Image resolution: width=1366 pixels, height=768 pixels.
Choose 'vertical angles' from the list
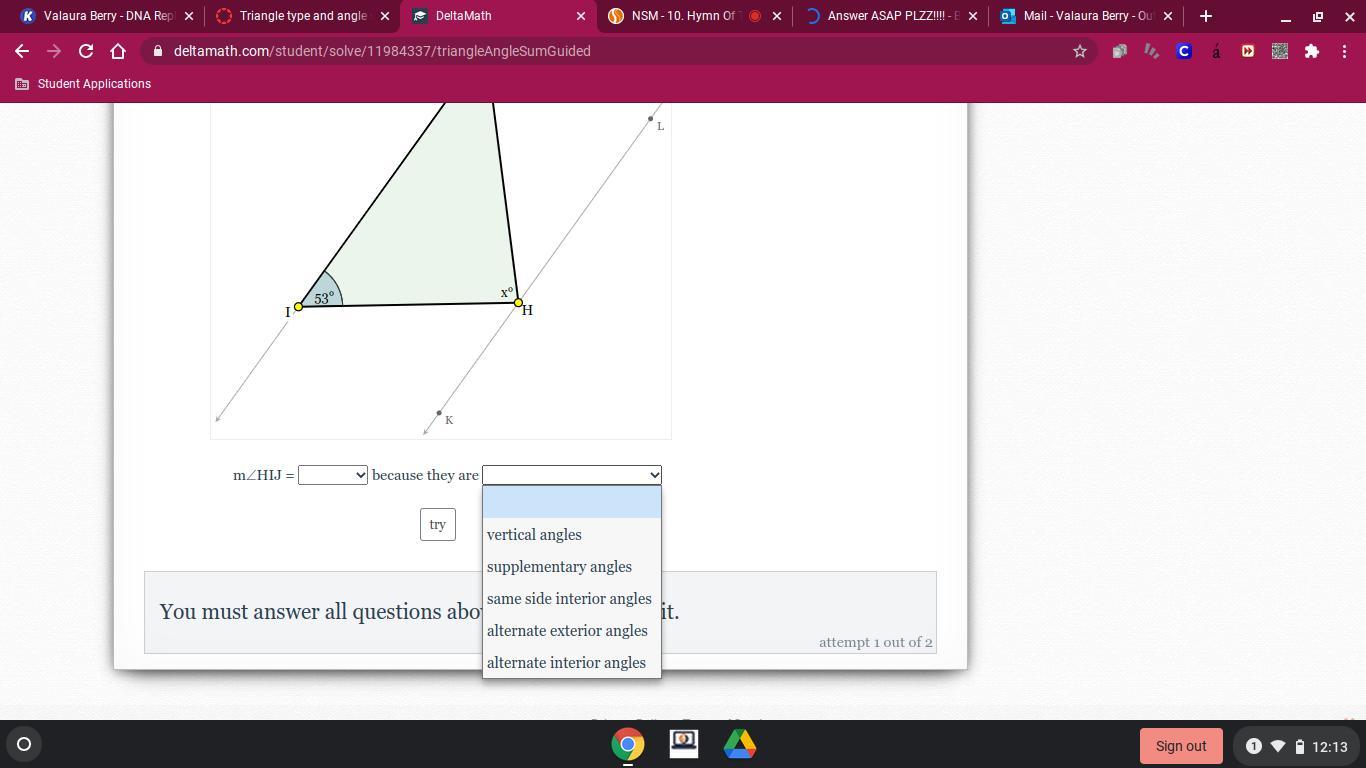(x=534, y=535)
